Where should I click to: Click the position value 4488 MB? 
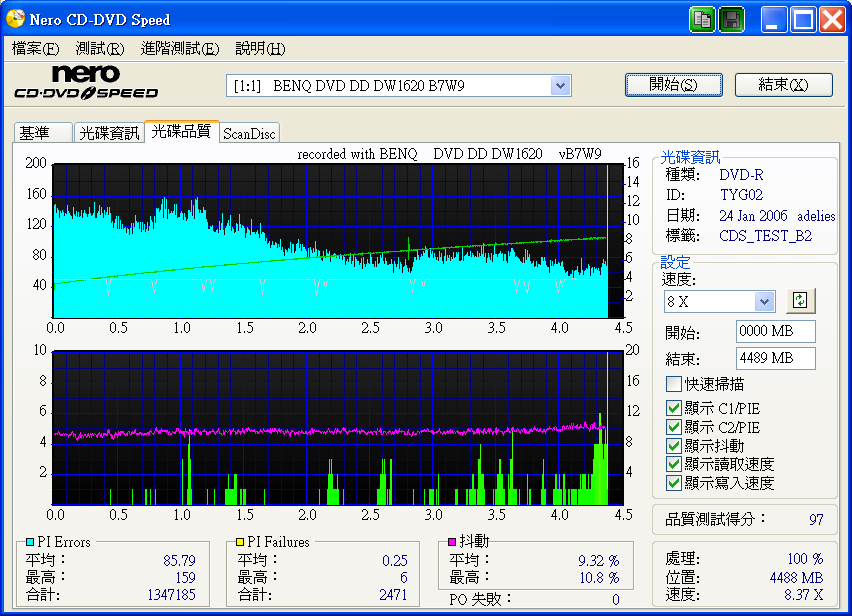tap(796, 577)
